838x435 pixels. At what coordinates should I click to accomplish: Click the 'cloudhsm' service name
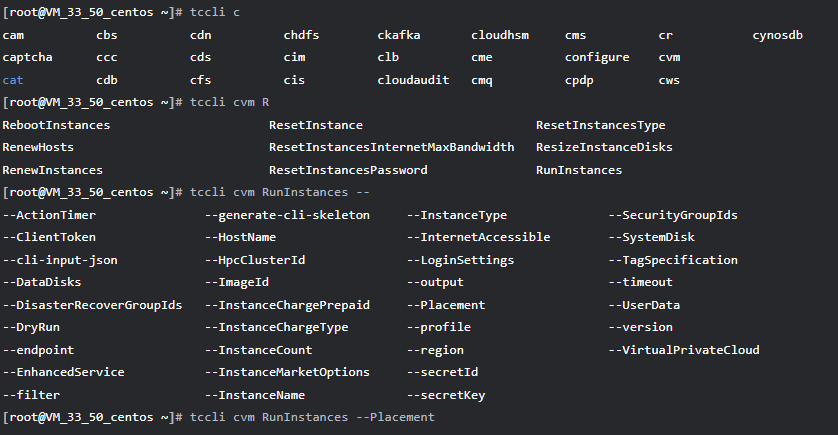pos(500,35)
